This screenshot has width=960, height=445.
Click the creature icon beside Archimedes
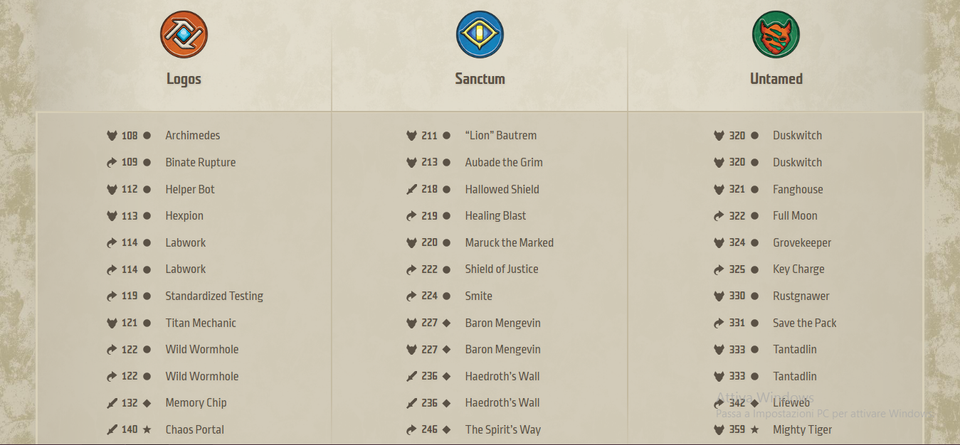tap(112, 136)
